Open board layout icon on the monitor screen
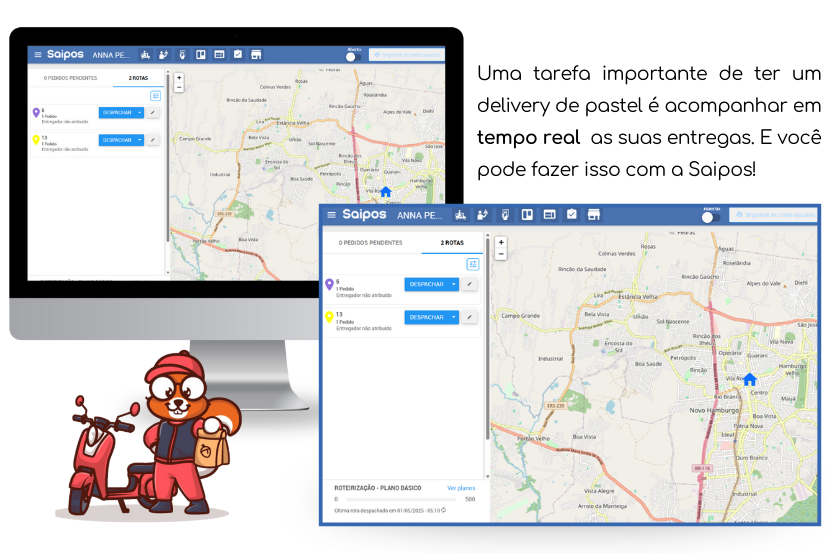Viewport: 830px width, 553px height. (201, 55)
